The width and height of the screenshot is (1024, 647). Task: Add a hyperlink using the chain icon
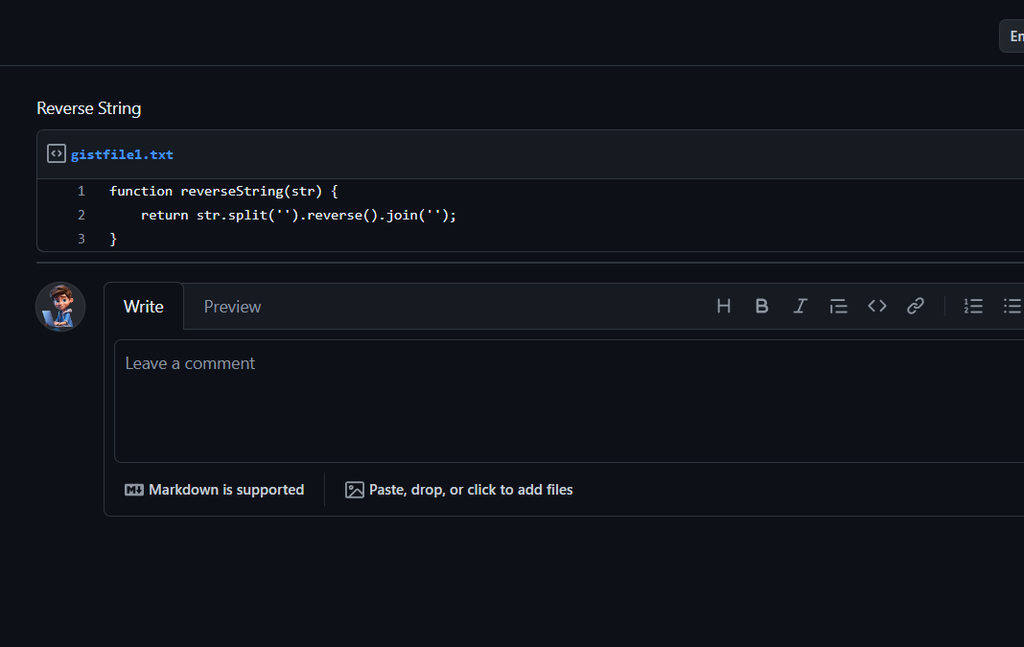(916, 306)
